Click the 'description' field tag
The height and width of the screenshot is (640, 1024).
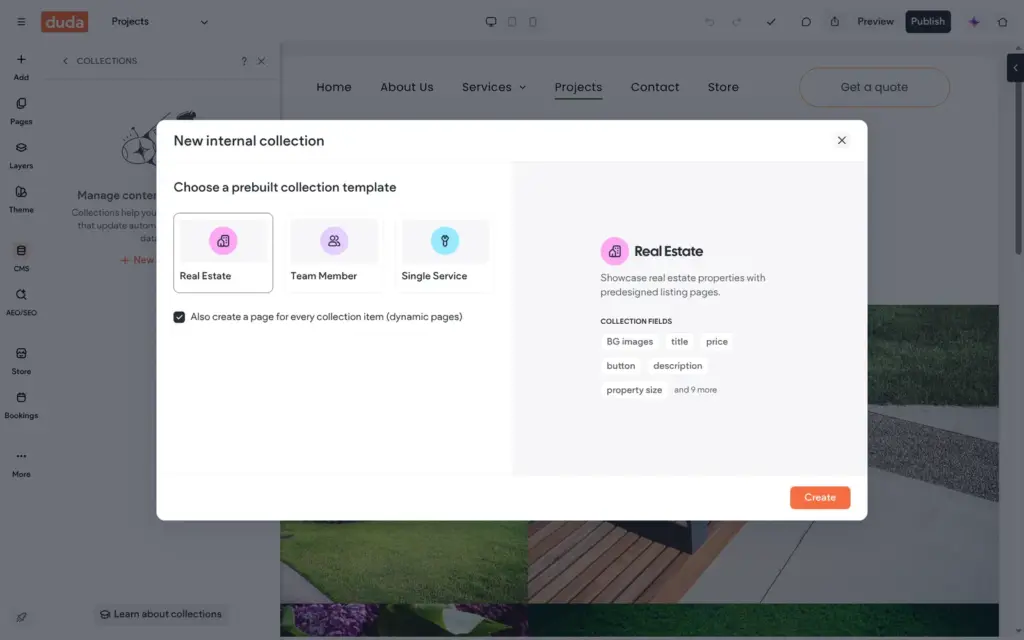(678, 366)
